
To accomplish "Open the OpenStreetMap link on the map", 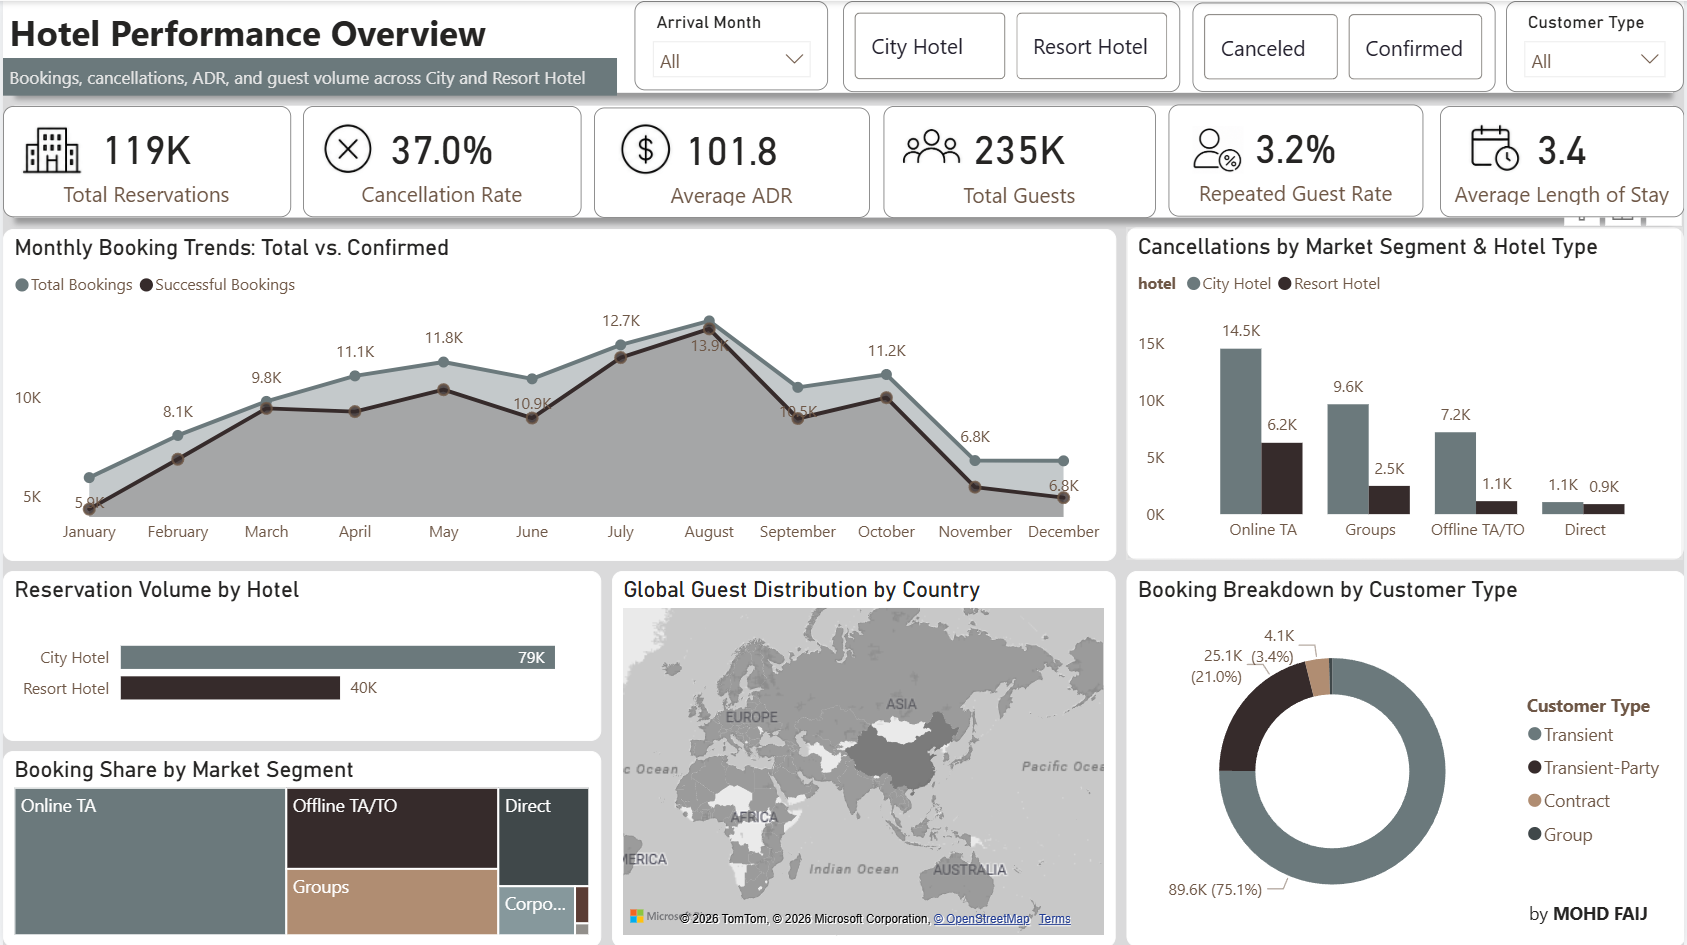I will [981, 919].
